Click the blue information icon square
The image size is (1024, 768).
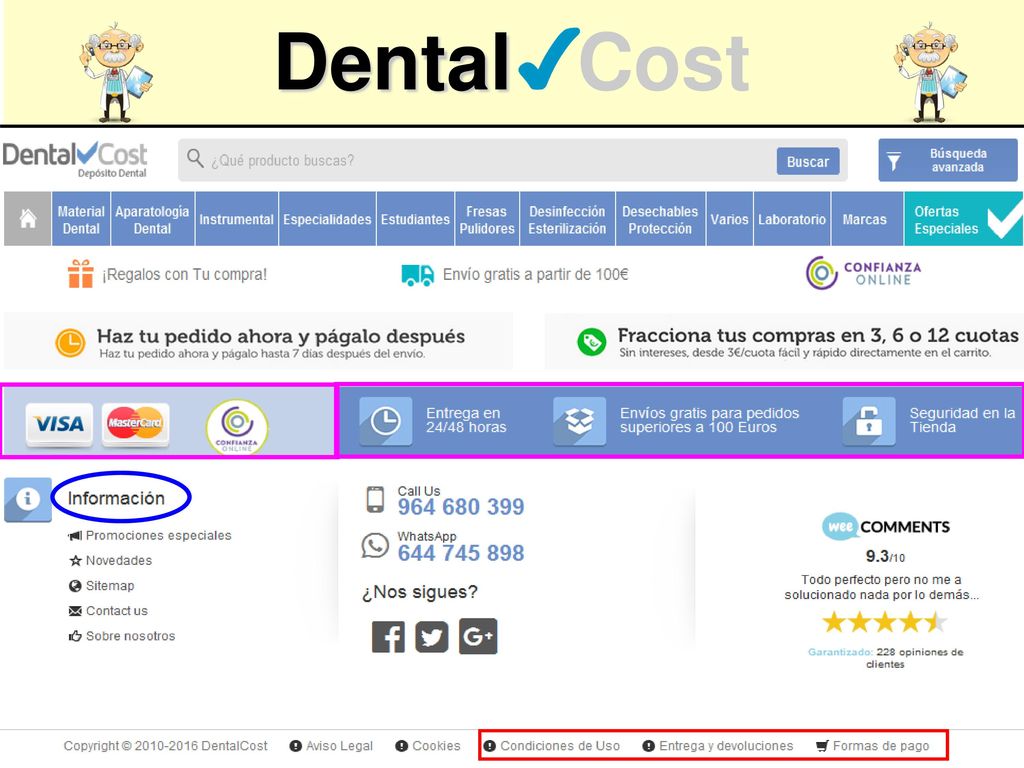tap(27, 500)
